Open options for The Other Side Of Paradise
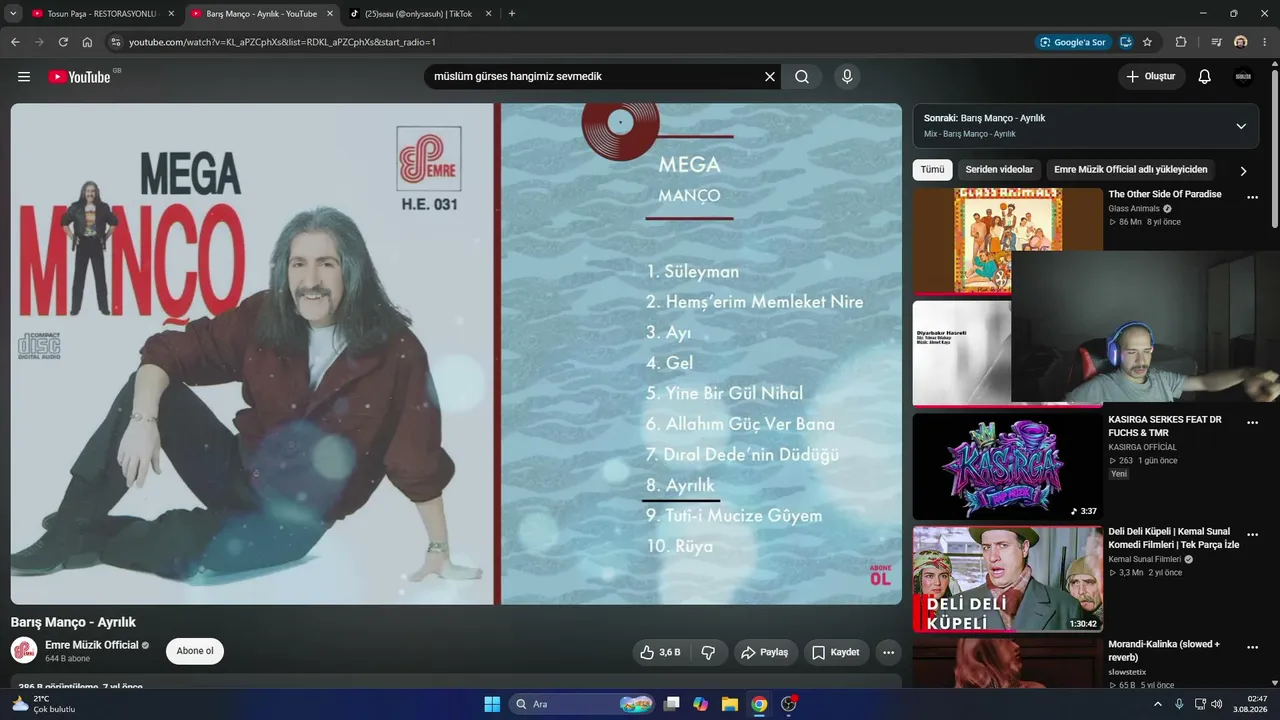The image size is (1280, 720). tap(1252, 197)
